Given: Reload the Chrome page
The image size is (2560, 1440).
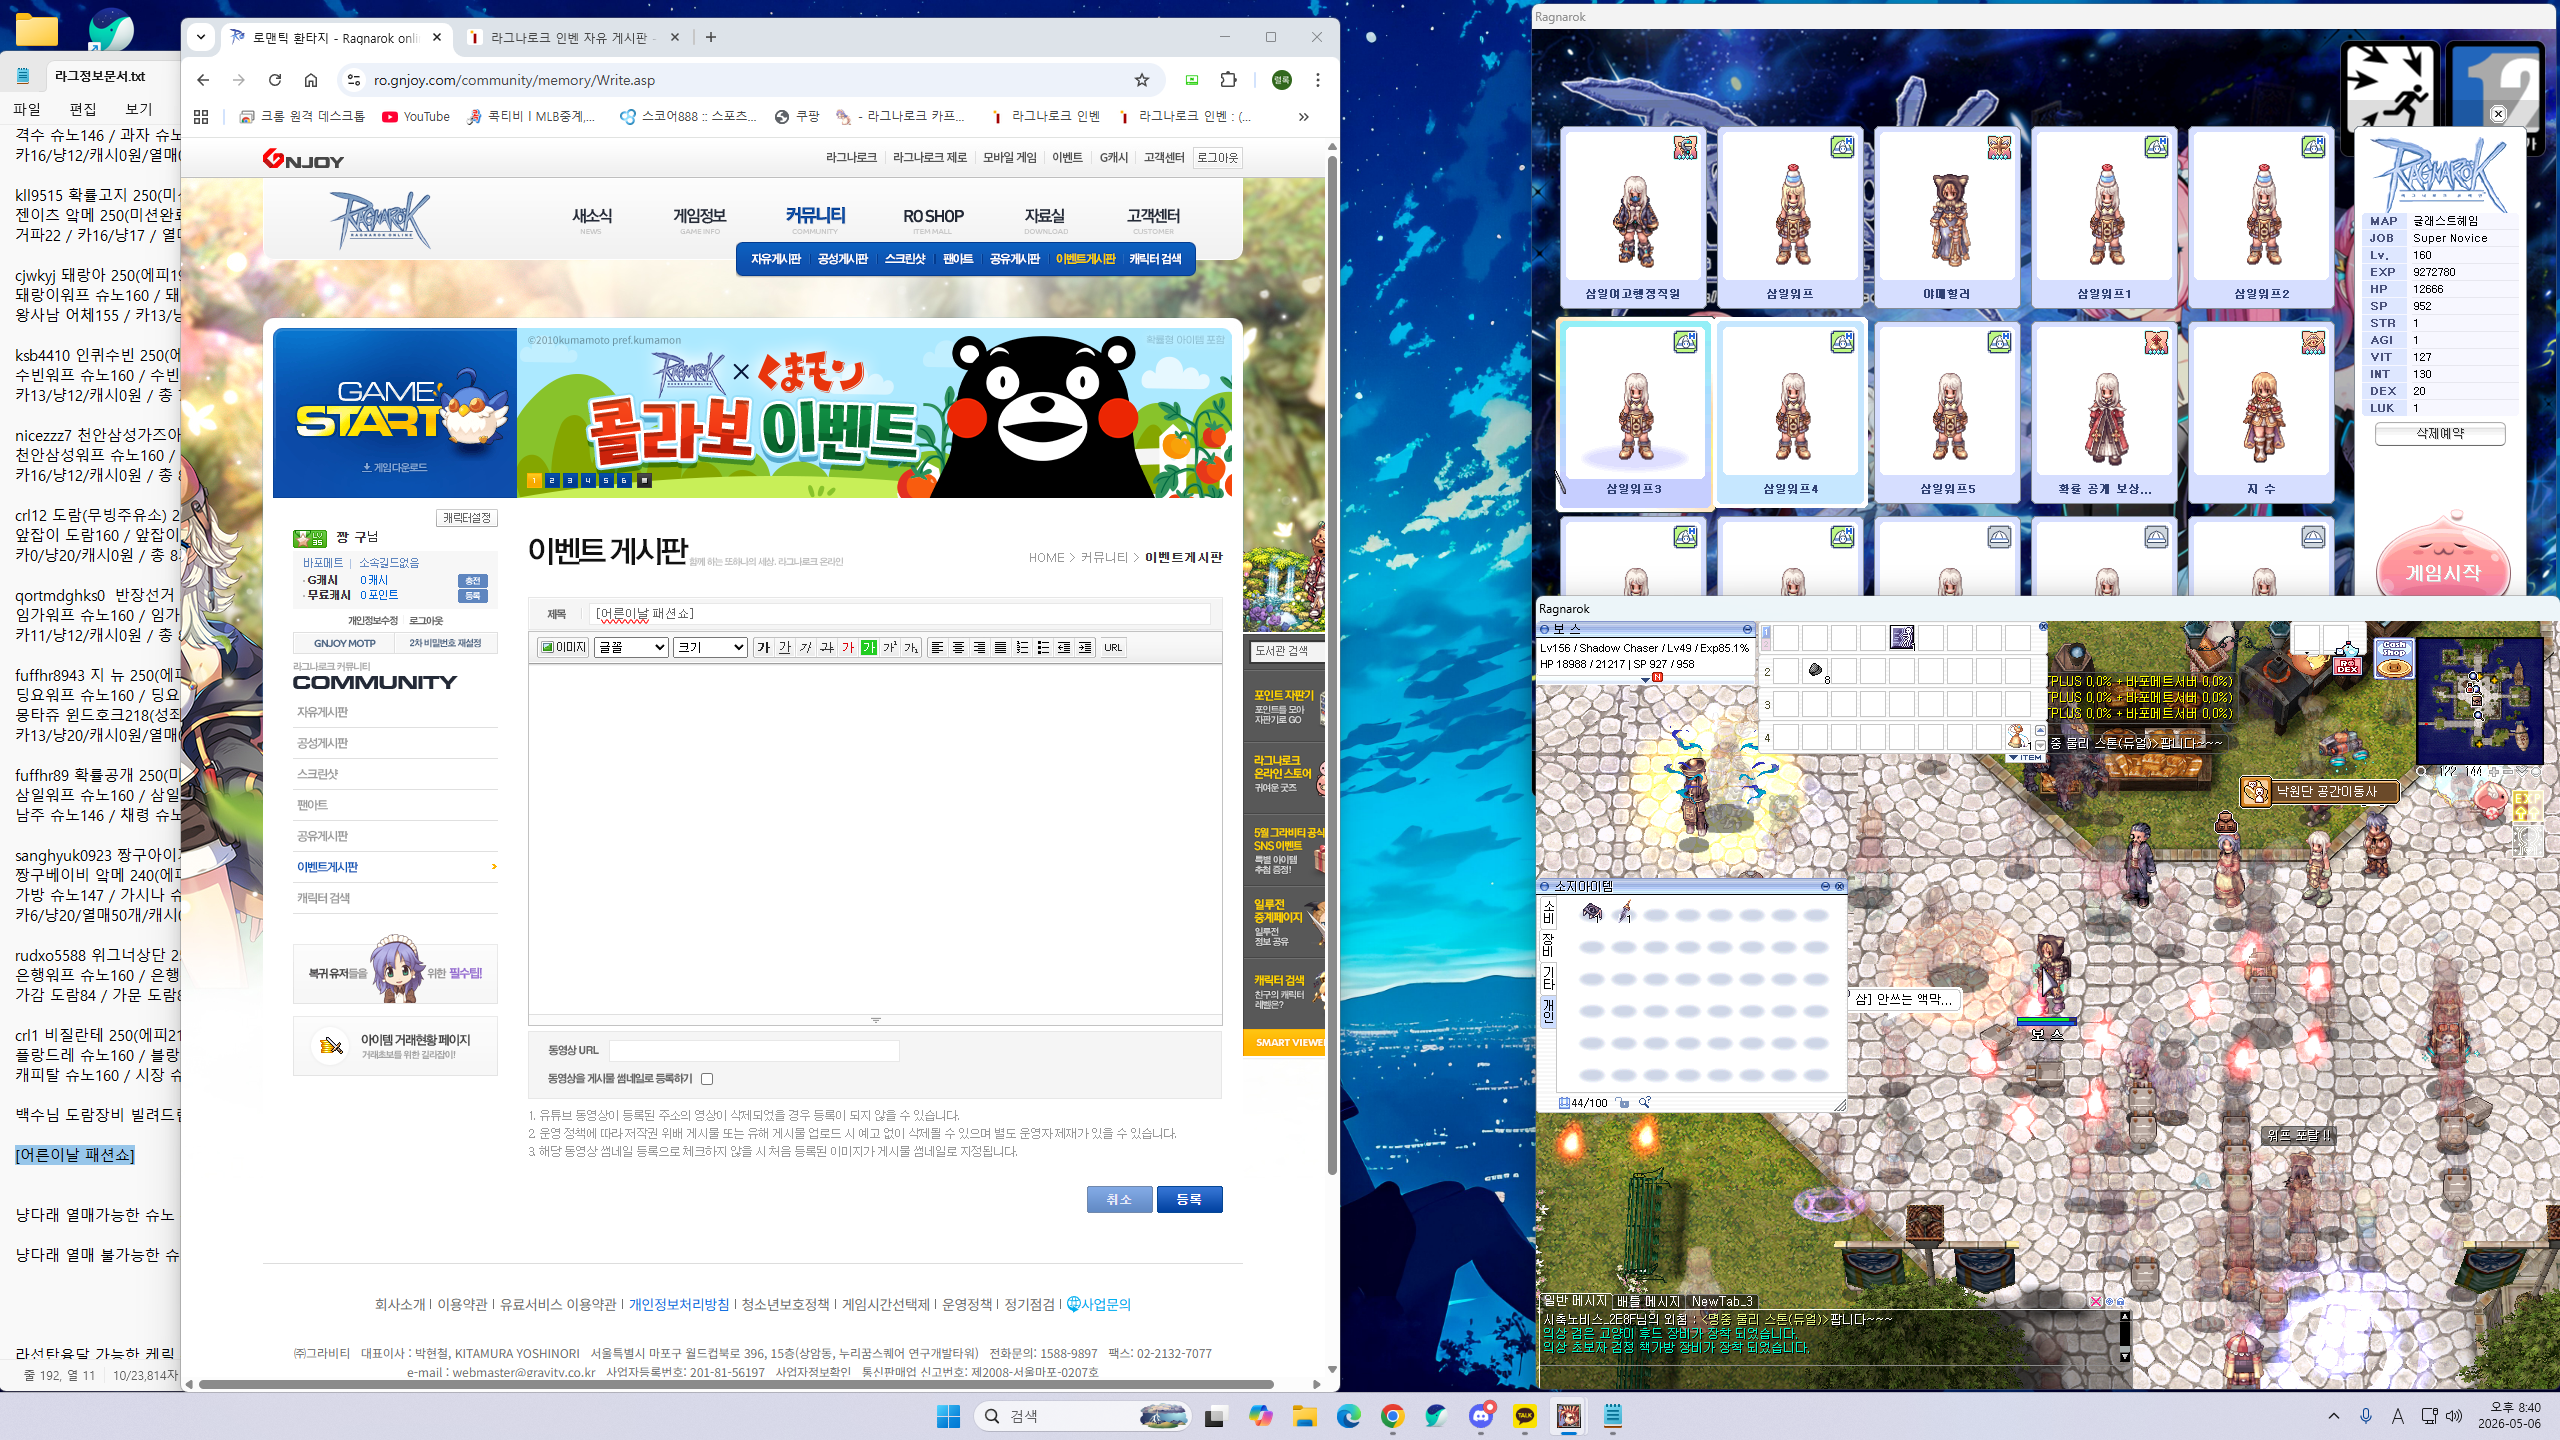Looking at the screenshot, I should click(275, 80).
